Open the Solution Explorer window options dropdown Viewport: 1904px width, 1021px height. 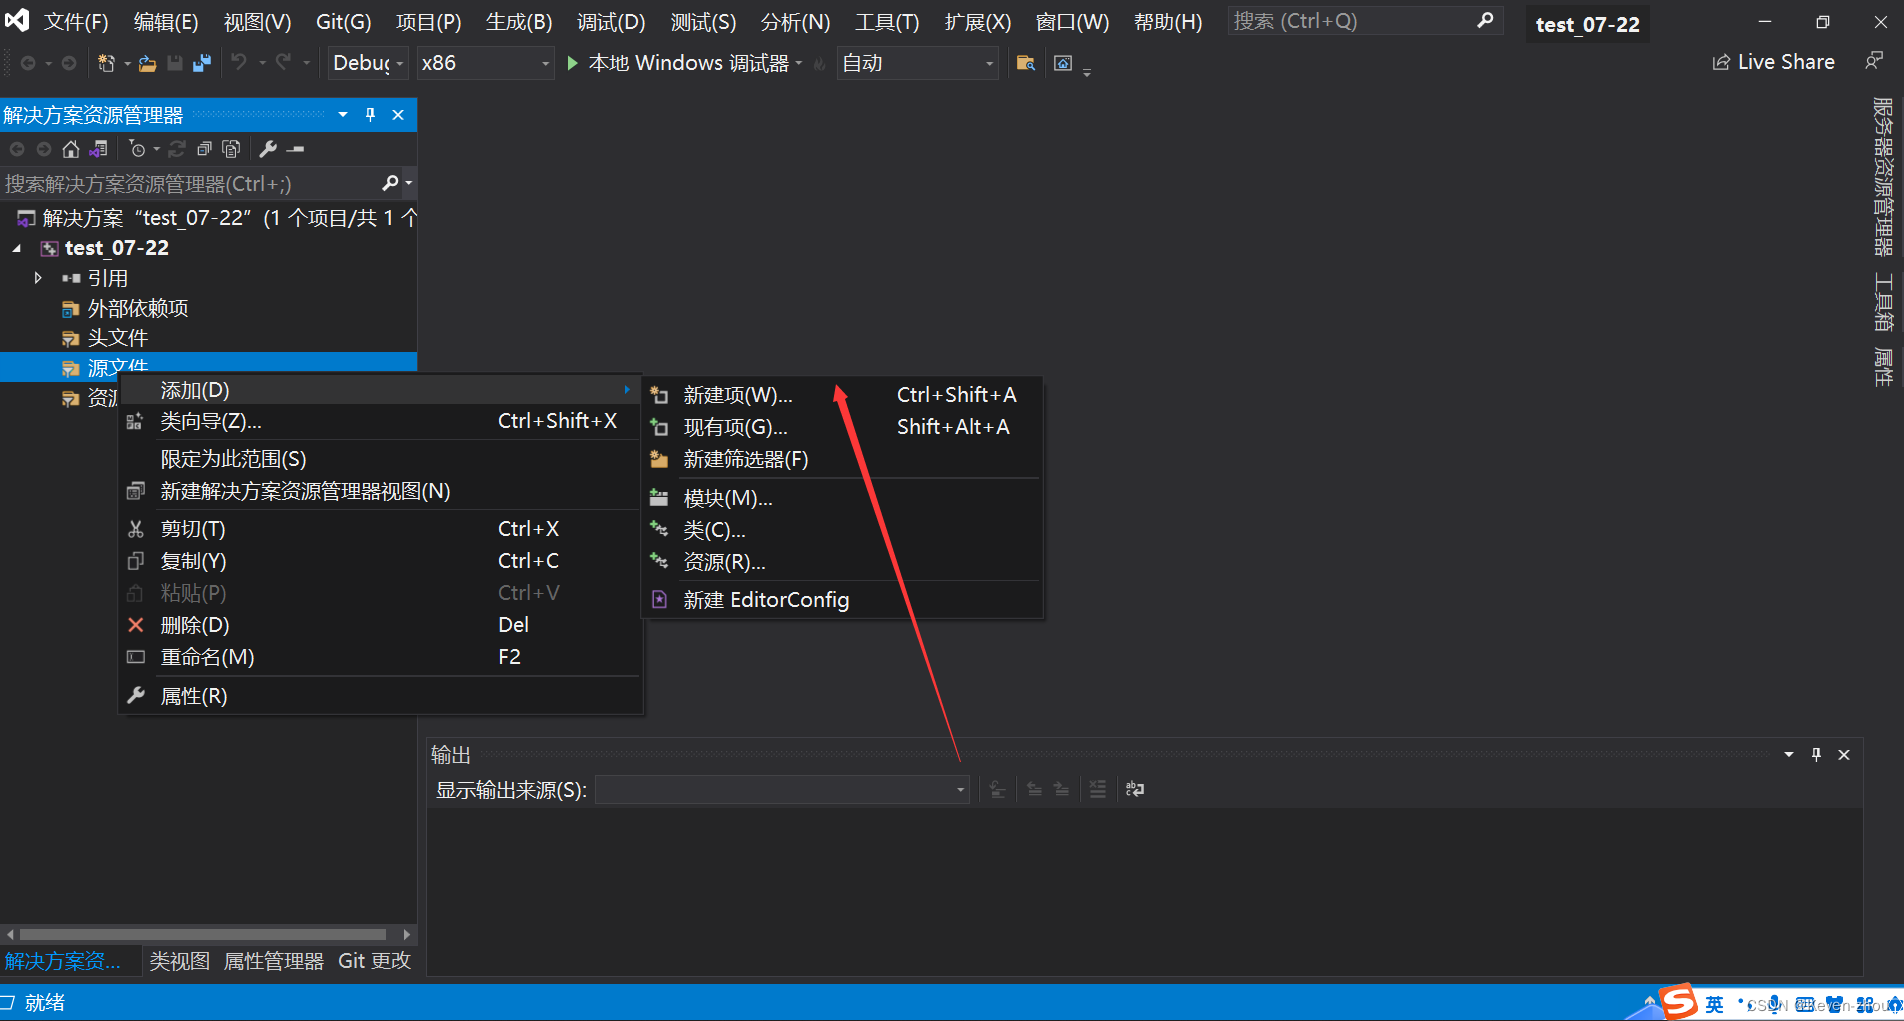pyautogui.click(x=343, y=115)
